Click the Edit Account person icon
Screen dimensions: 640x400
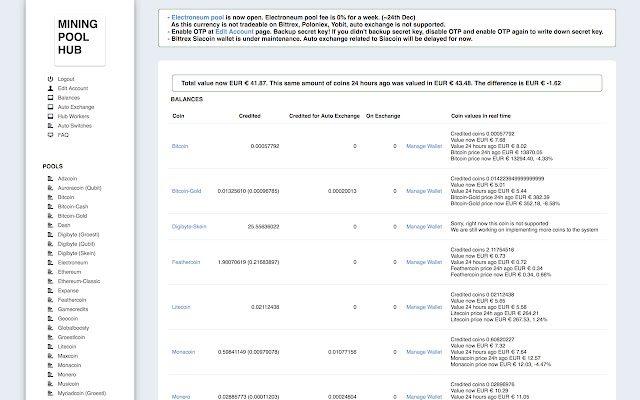point(50,88)
